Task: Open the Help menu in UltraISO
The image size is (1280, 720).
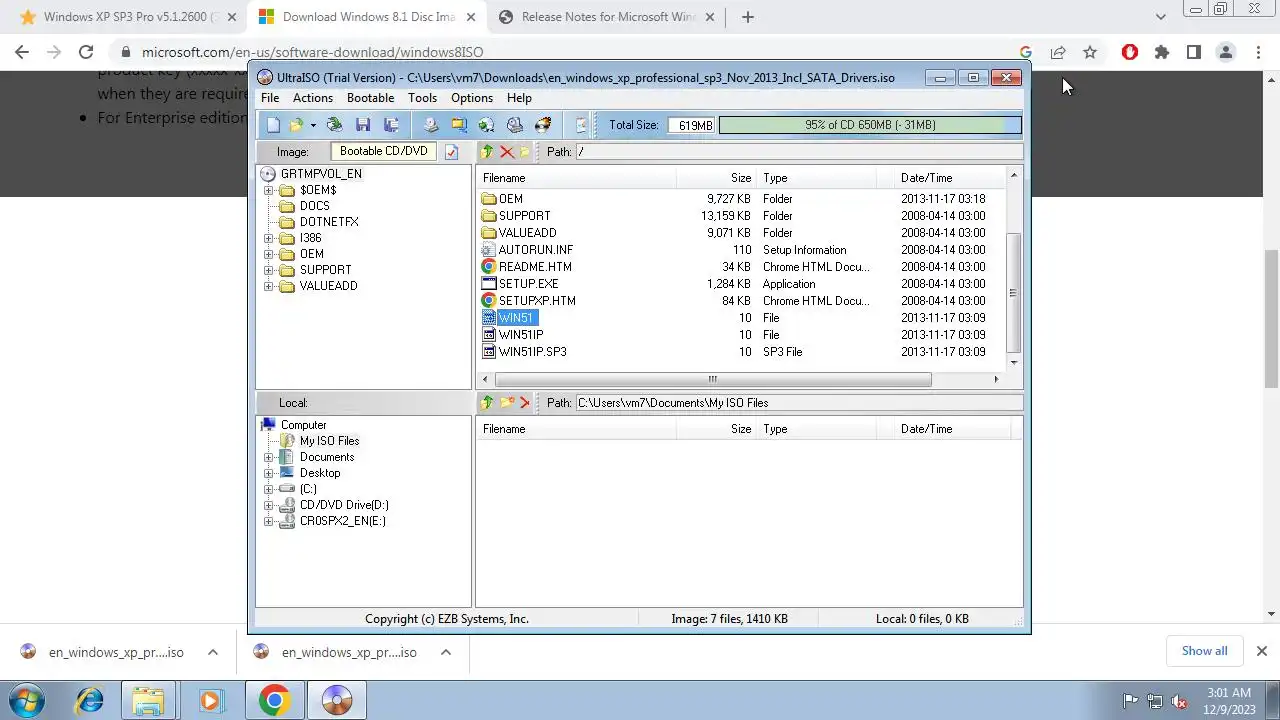Action: pos(519,98)
